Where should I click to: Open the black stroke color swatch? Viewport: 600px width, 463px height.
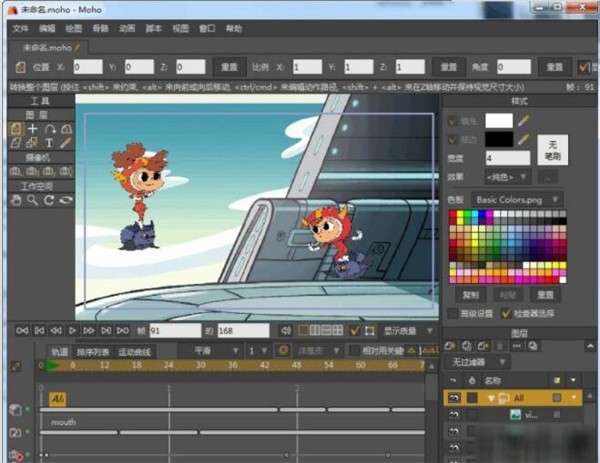point(499,139)
